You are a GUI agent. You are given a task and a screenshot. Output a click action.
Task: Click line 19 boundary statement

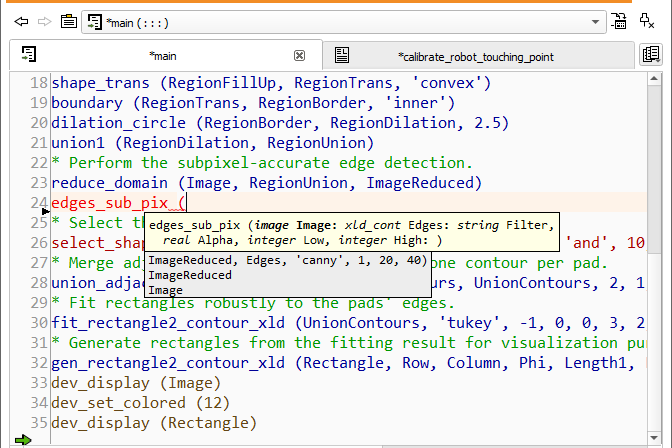253,103
